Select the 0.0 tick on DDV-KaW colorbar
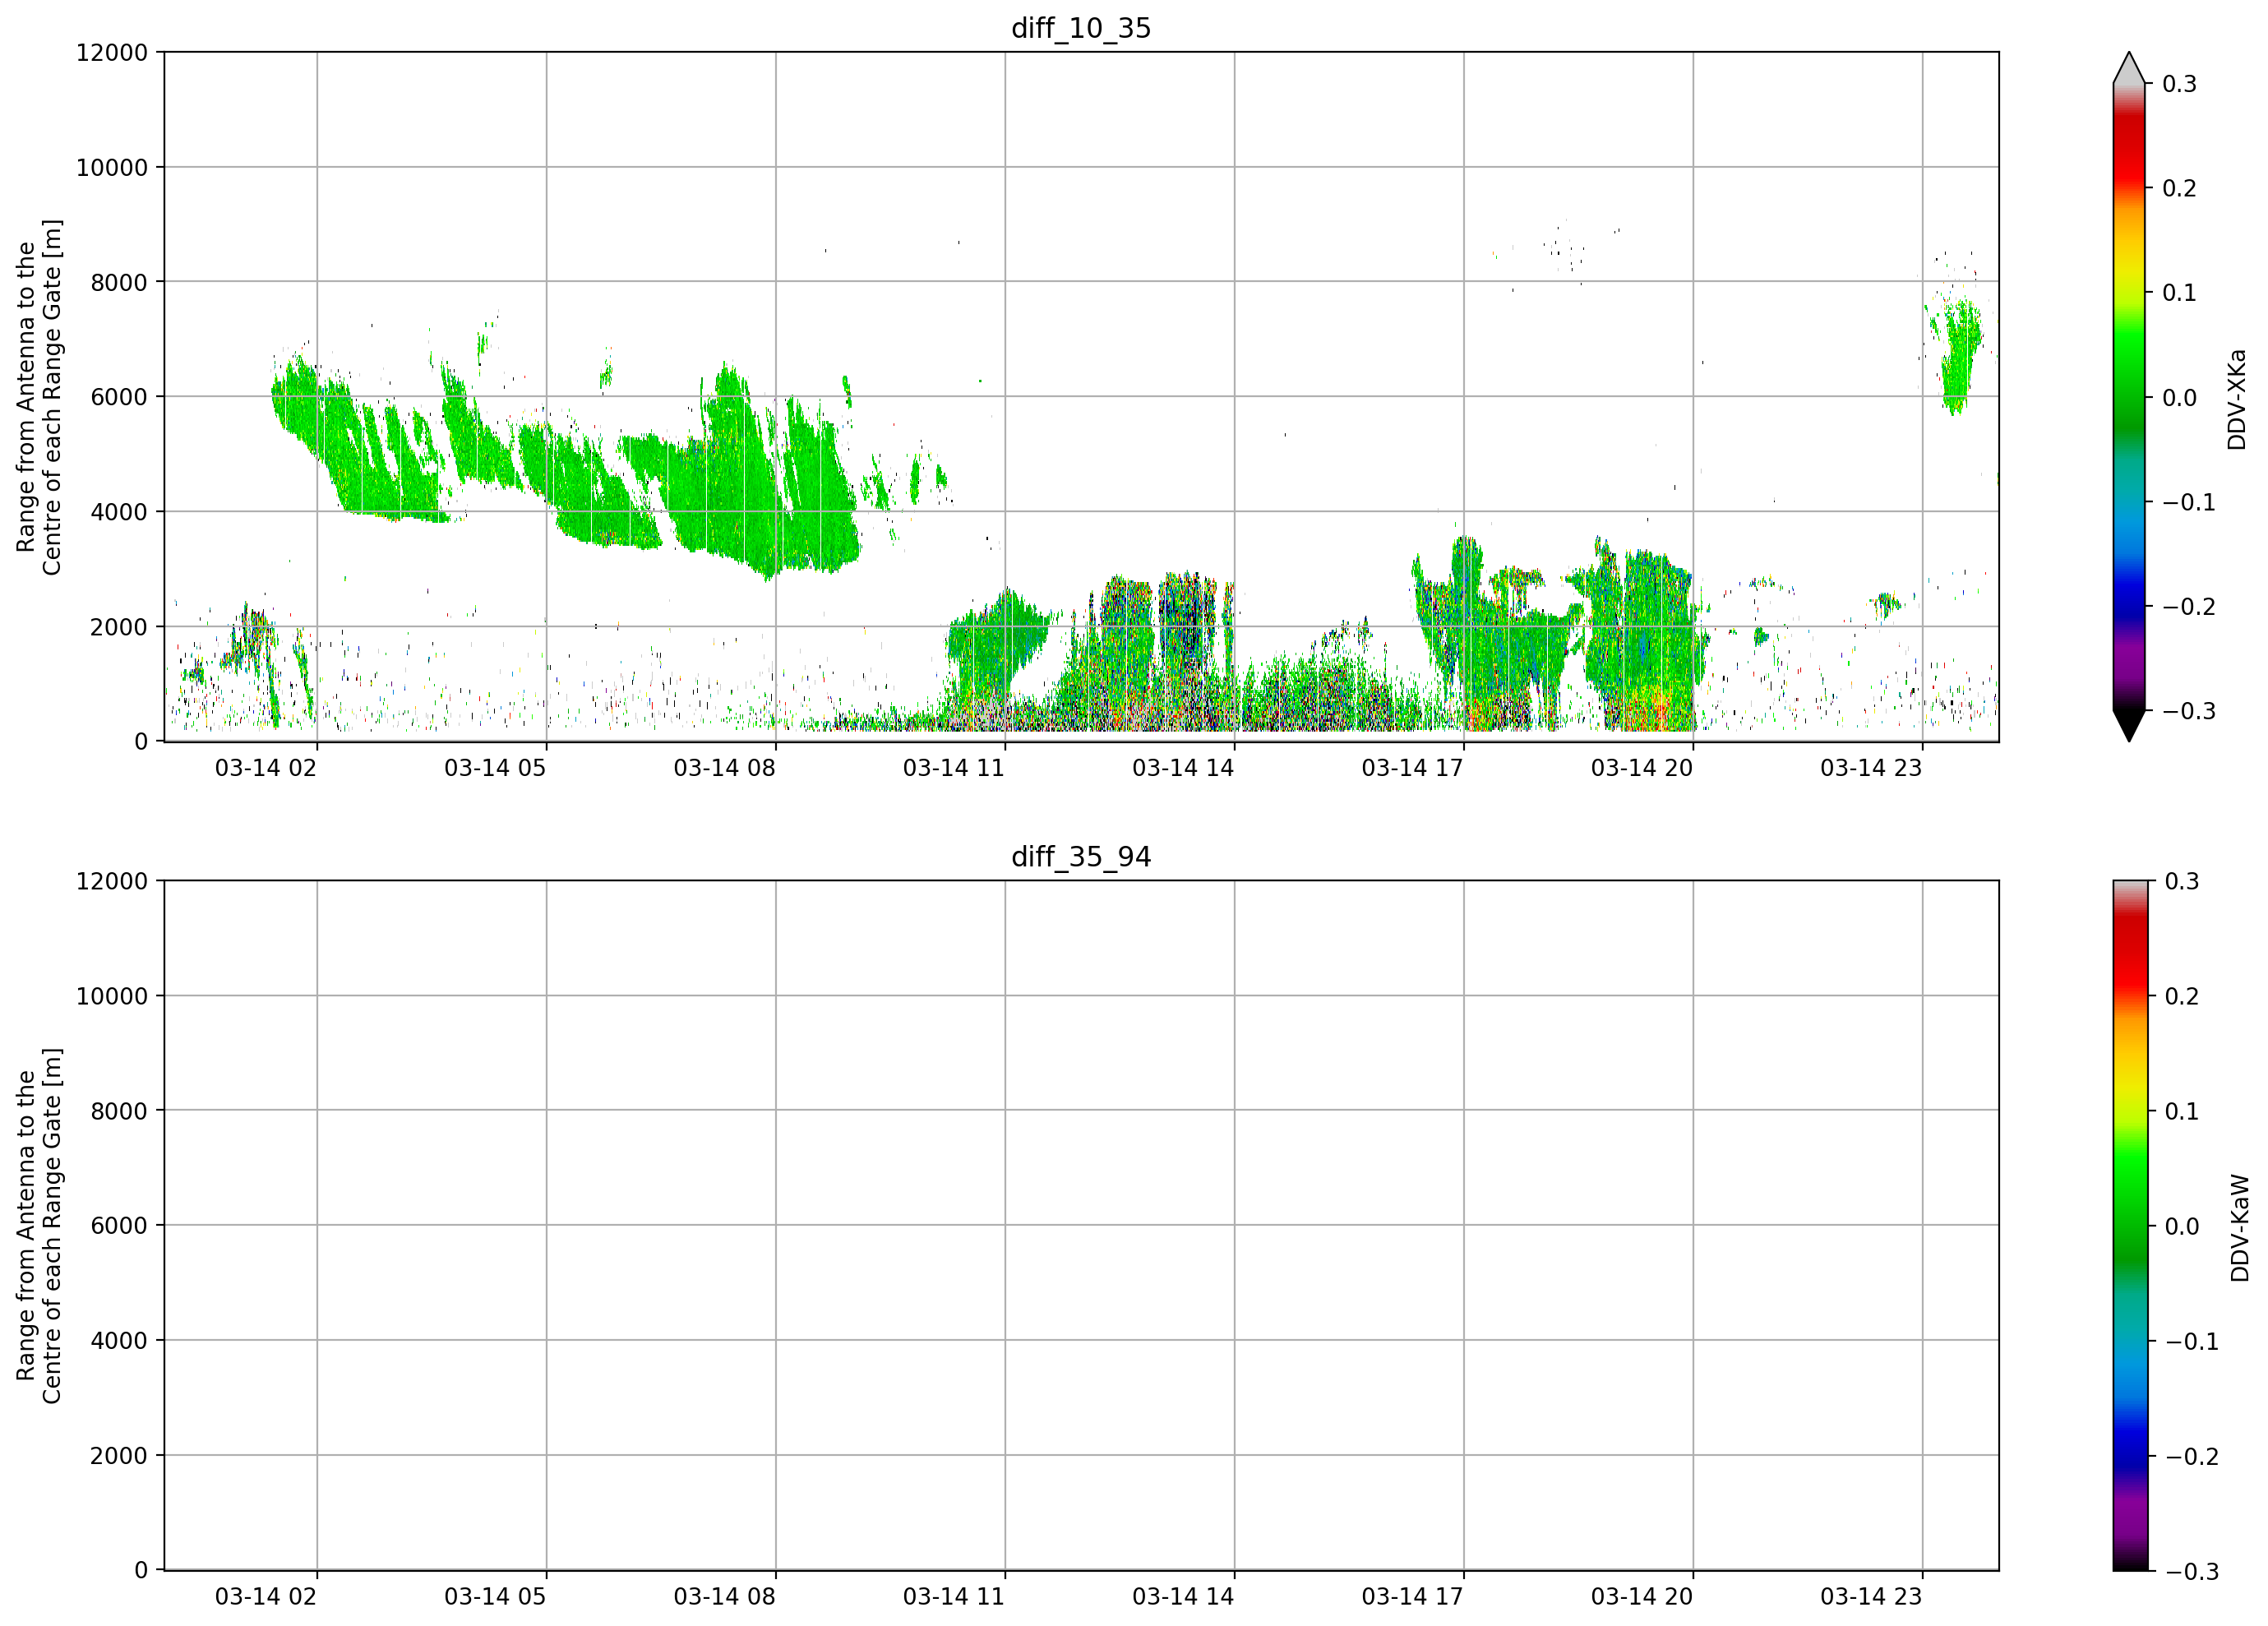 pyautogui.click(x=2182, y=1226)
